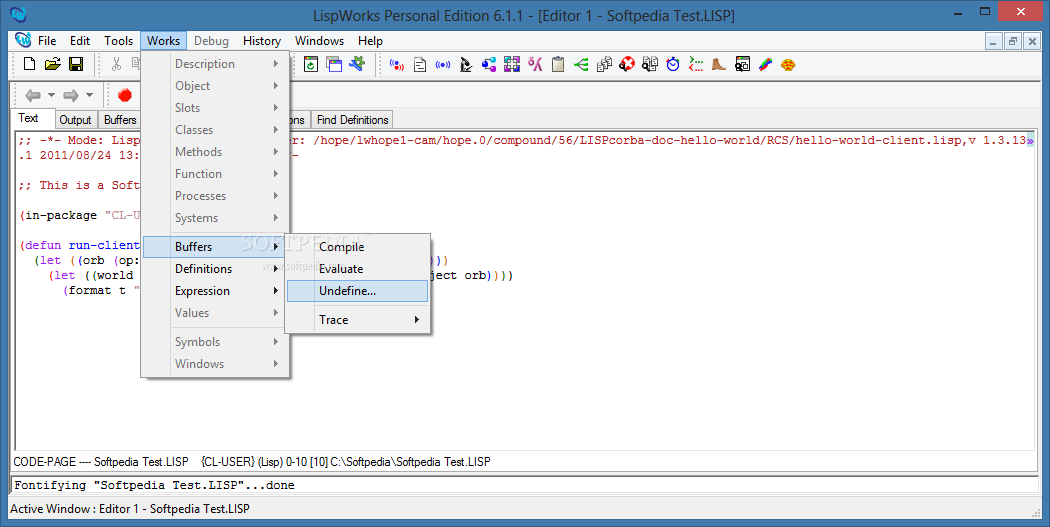Open the Editor document icon

tap(420, 64)
